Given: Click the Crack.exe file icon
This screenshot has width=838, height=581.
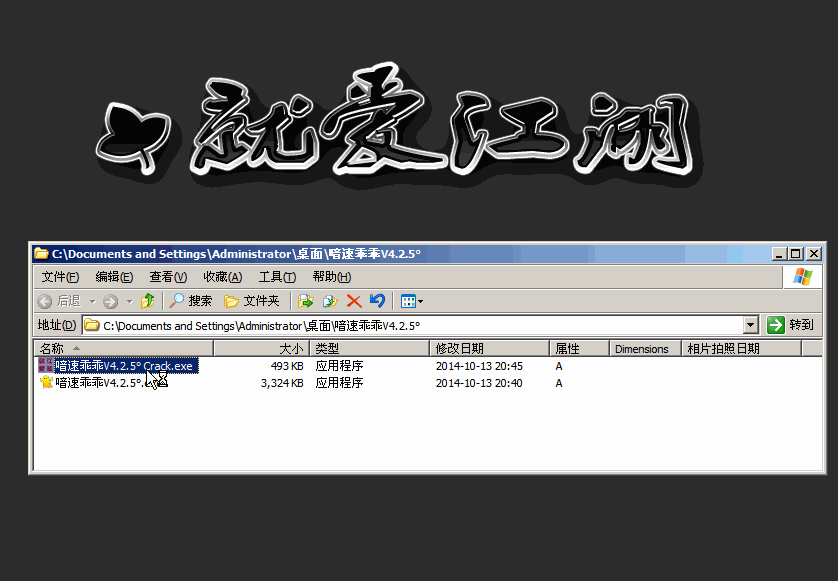Looking at the screenshot, I should tap(46, 365).
